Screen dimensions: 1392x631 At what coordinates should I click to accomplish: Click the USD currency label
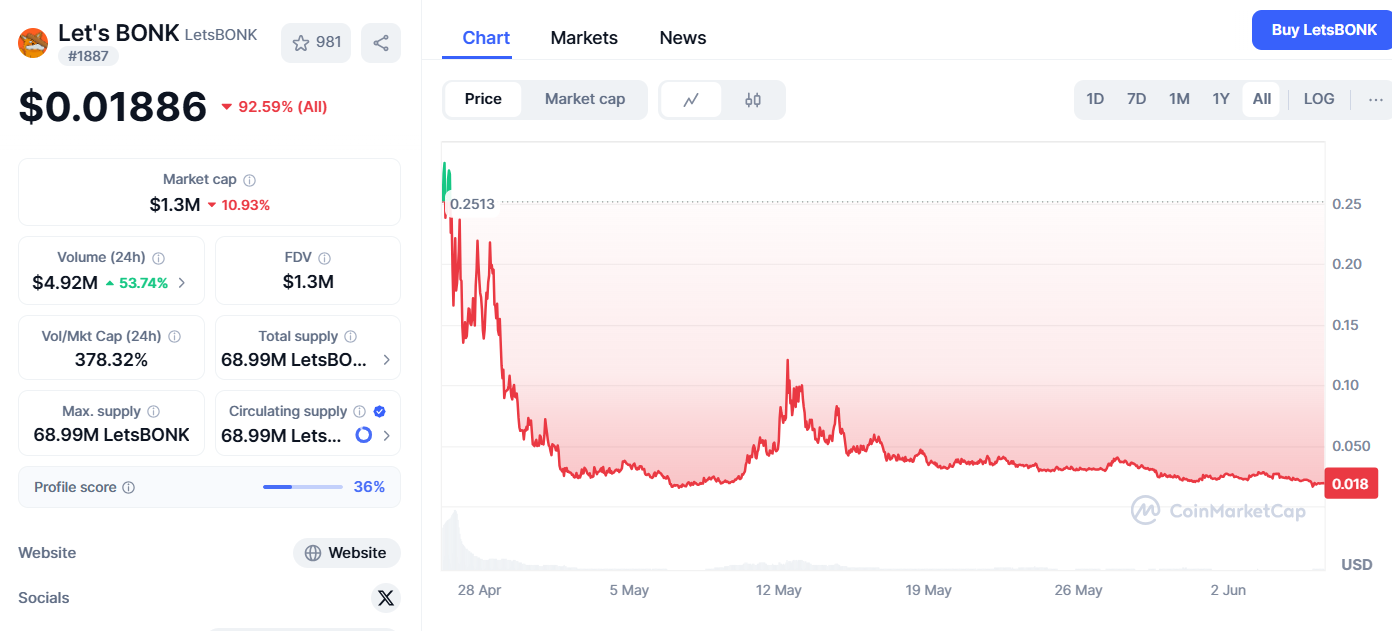(1357, 565)
